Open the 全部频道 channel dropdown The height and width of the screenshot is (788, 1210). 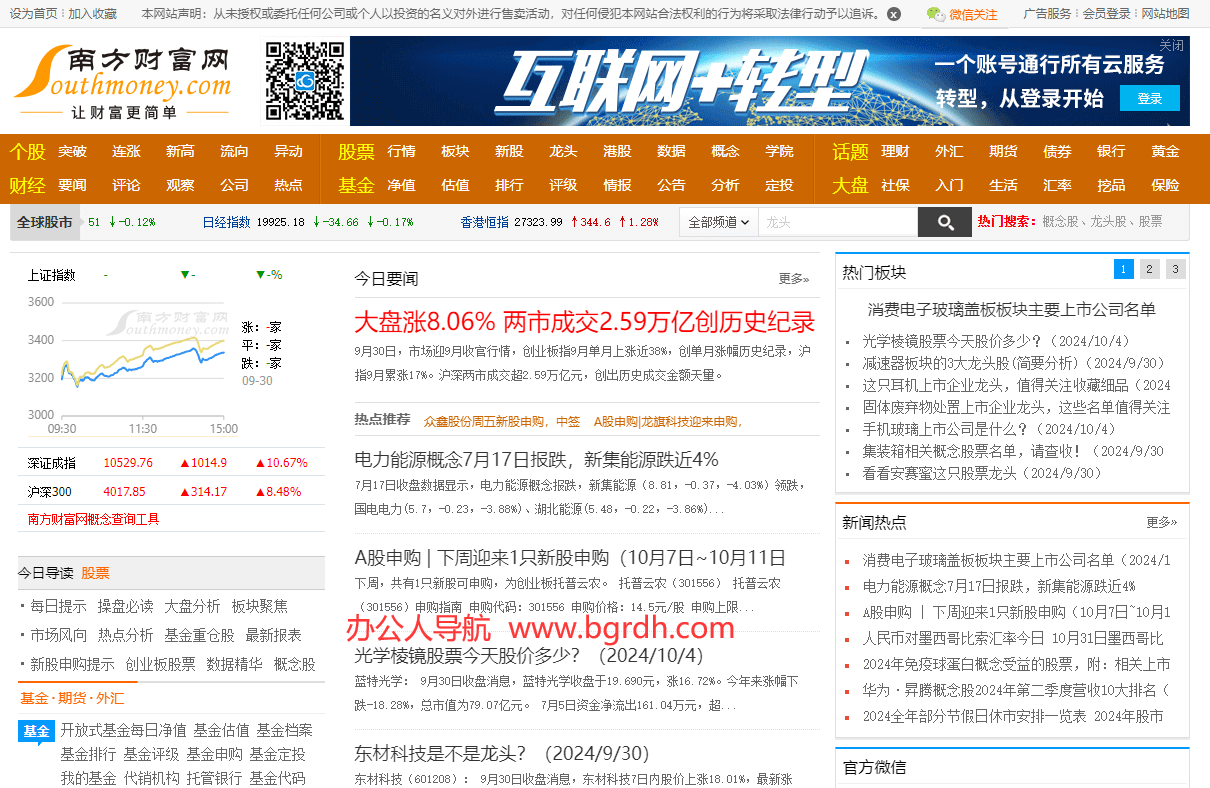[x=718, y=222]
